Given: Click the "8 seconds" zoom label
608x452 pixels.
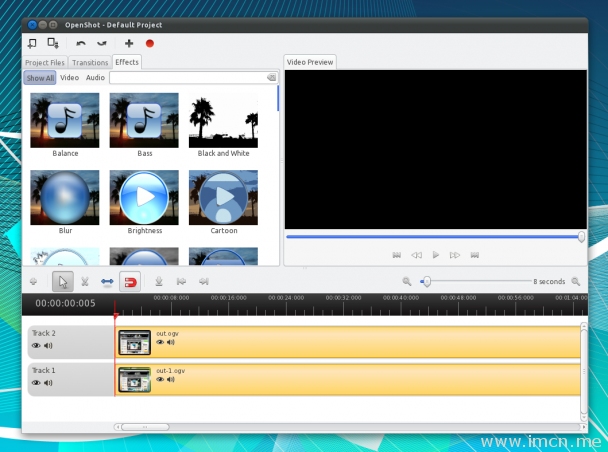Looking at the screenshot, I should click(x=549, y=281).
